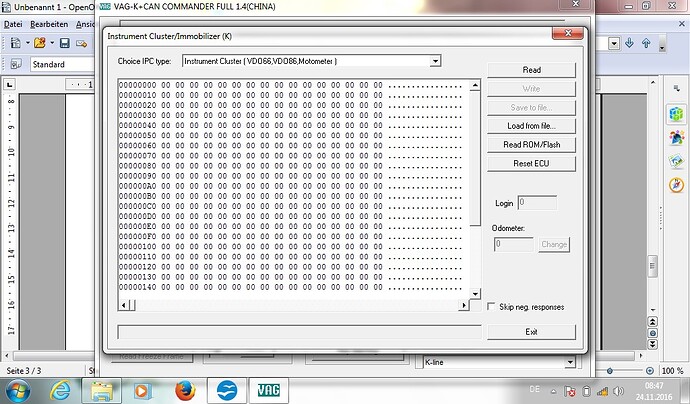This screenshot has height=404, width=690.
Task: Click the navigation round button in scrollbar
Action: click(x=653, y=333)
